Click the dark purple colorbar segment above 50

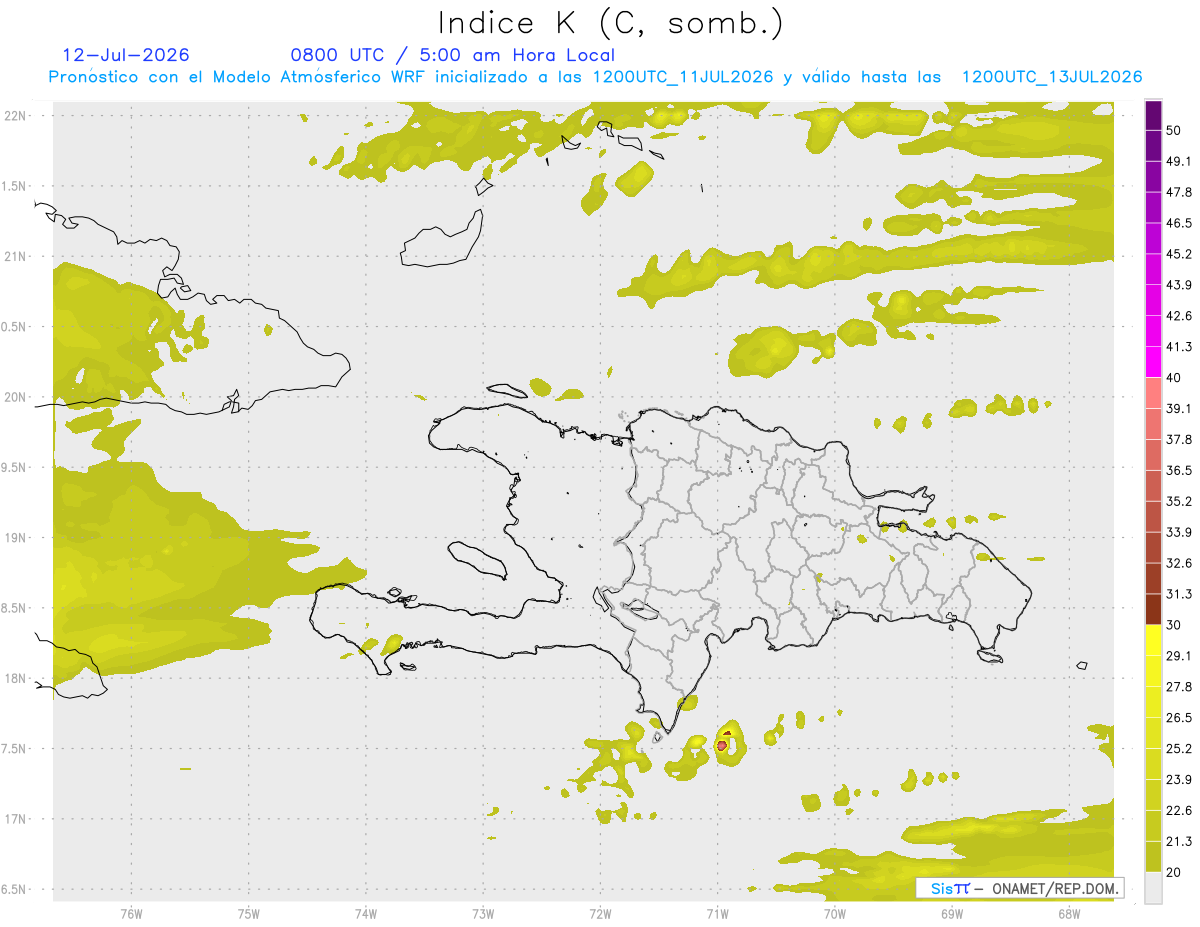click(1153, 115)
